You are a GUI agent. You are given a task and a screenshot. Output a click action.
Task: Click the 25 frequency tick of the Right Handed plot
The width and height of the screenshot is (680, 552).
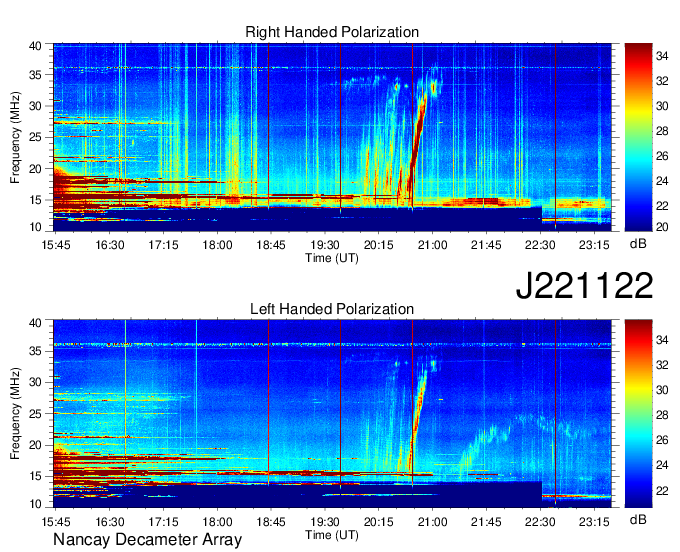point(36,137)
